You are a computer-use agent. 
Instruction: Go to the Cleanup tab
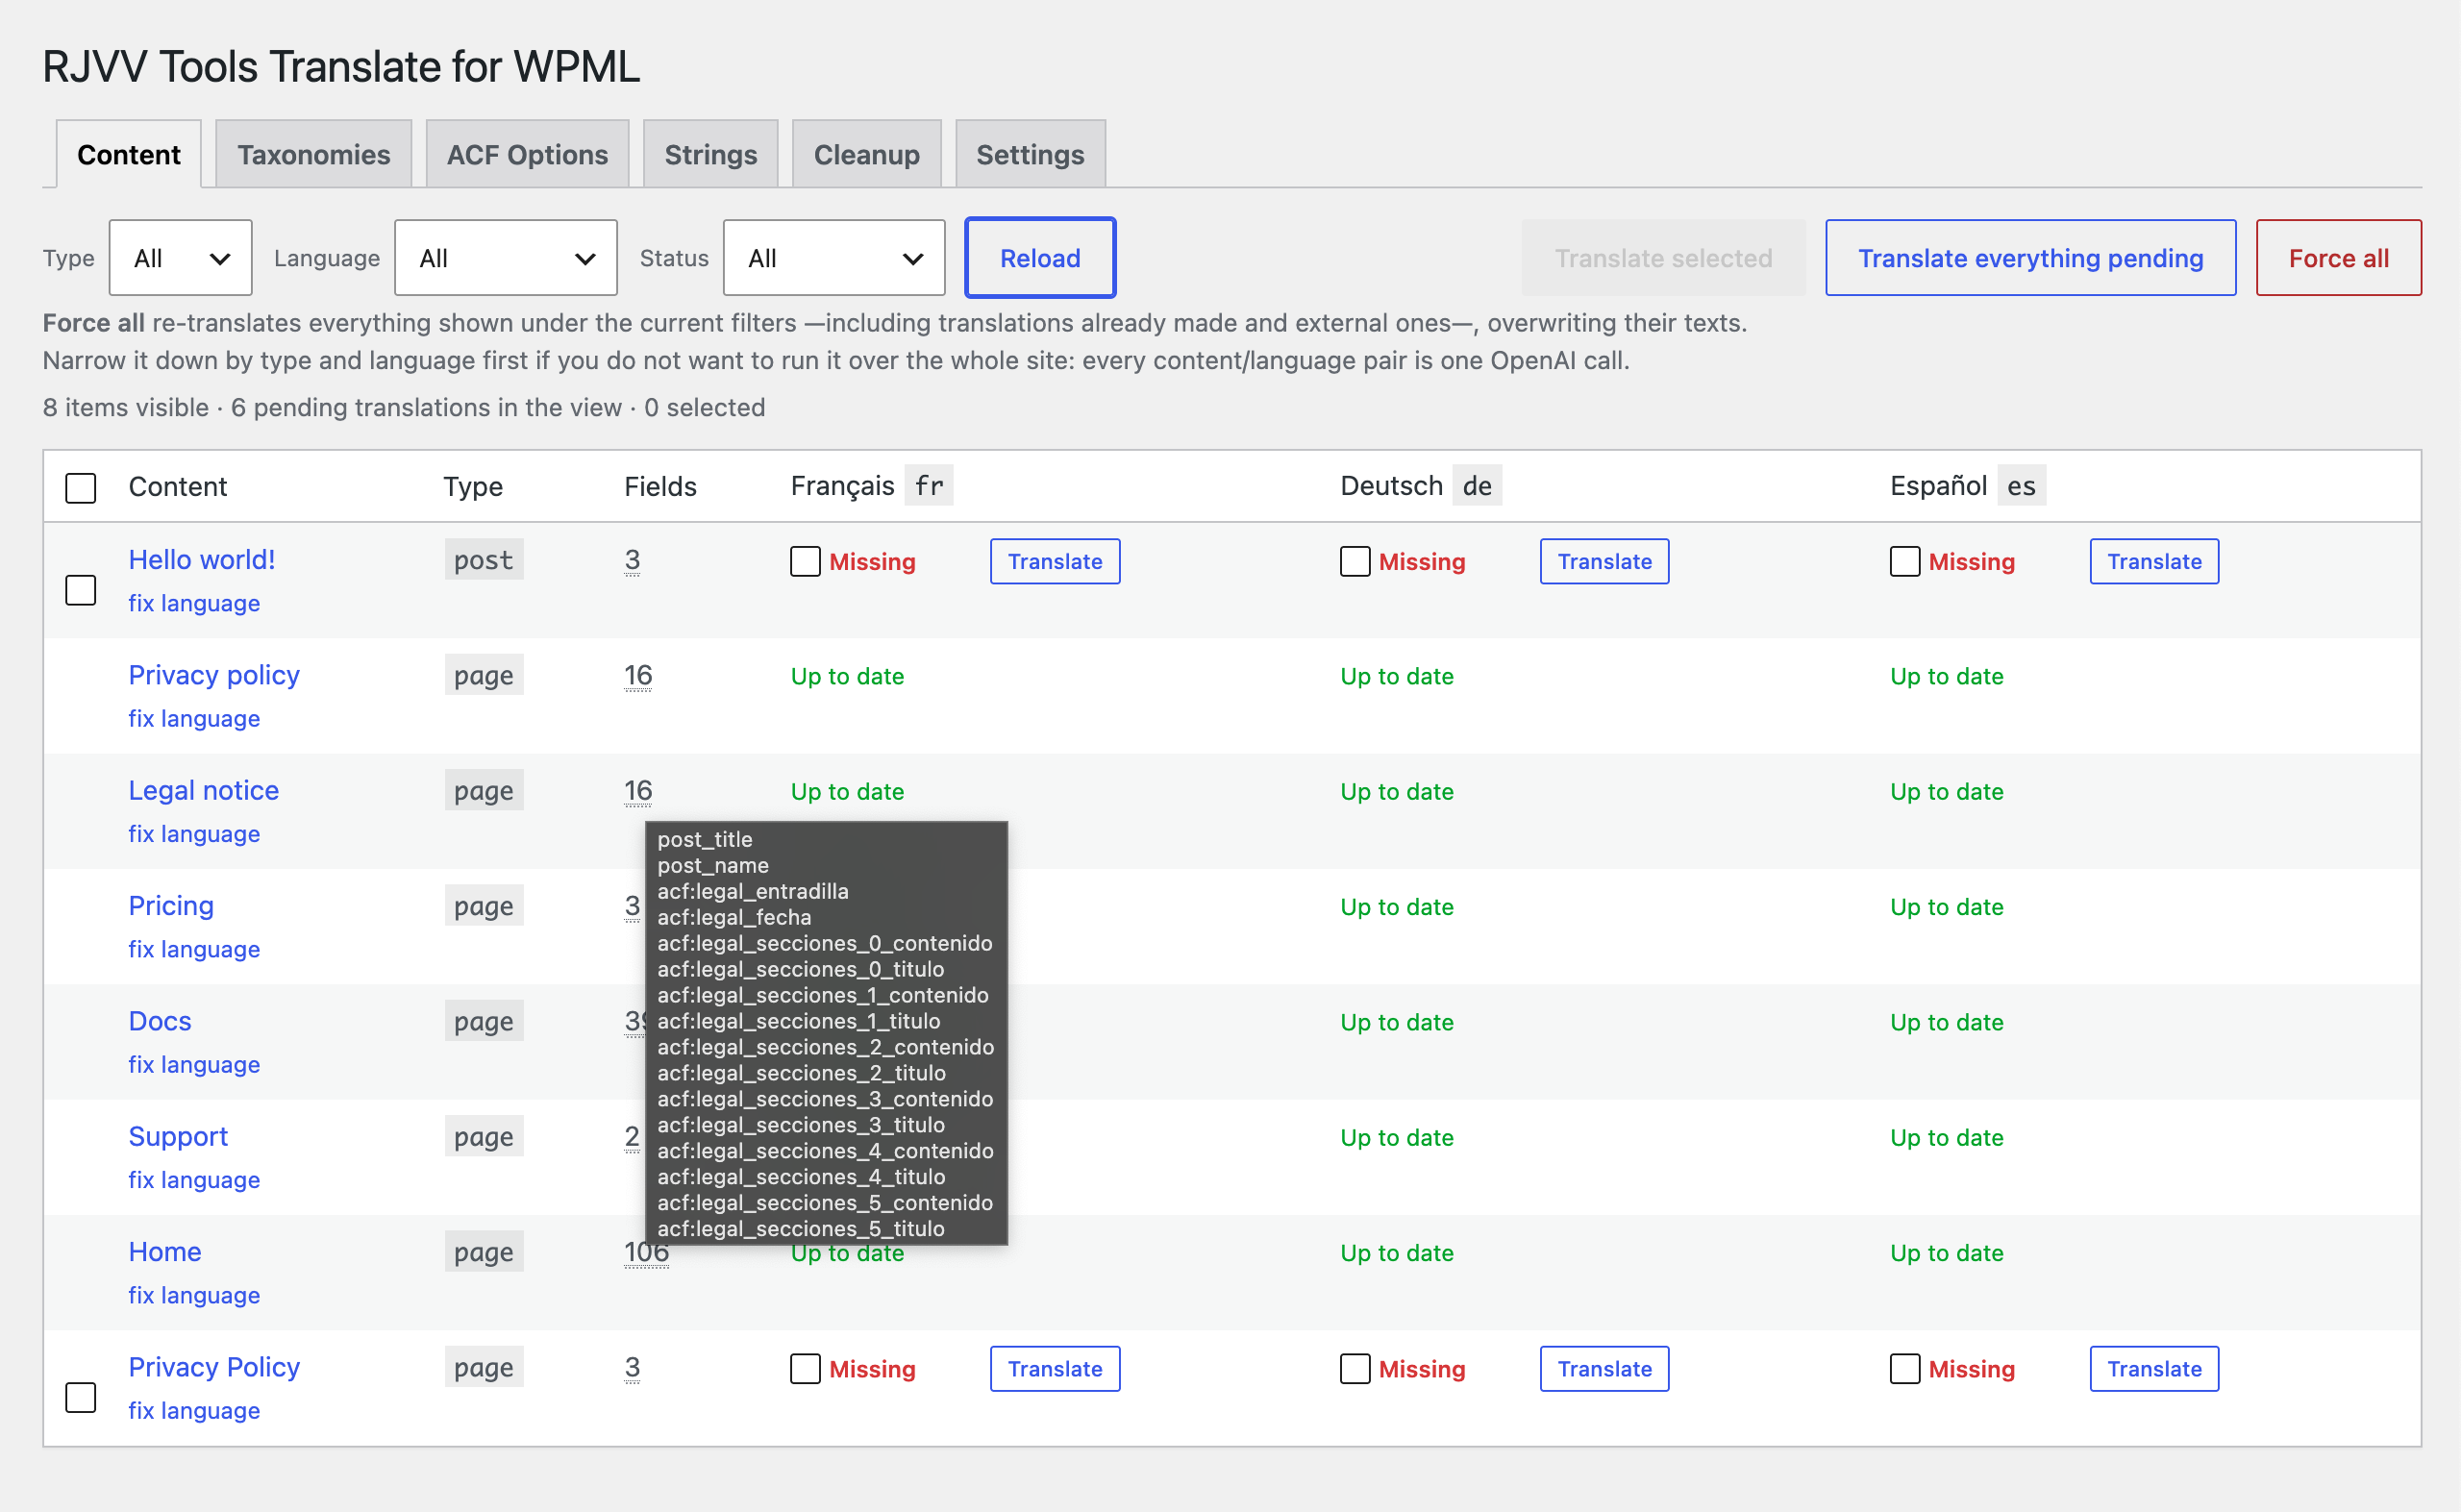click(x=866, y=154)
